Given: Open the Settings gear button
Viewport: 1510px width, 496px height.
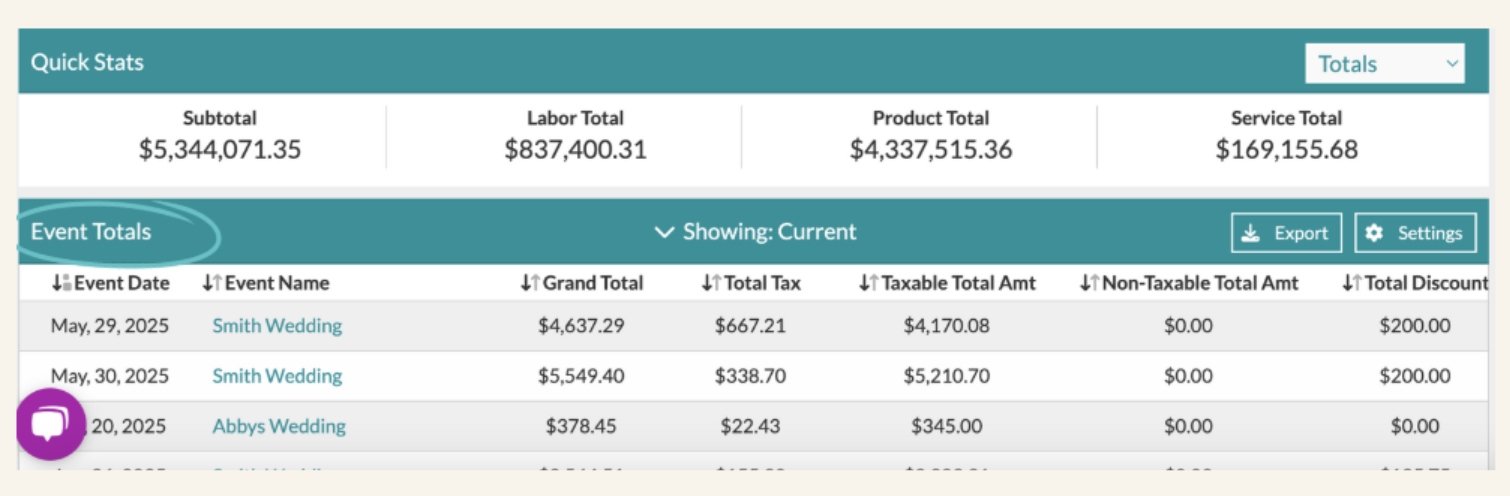Looking at the screenshot, I should pyautogui.click(x=1415, y=233).
